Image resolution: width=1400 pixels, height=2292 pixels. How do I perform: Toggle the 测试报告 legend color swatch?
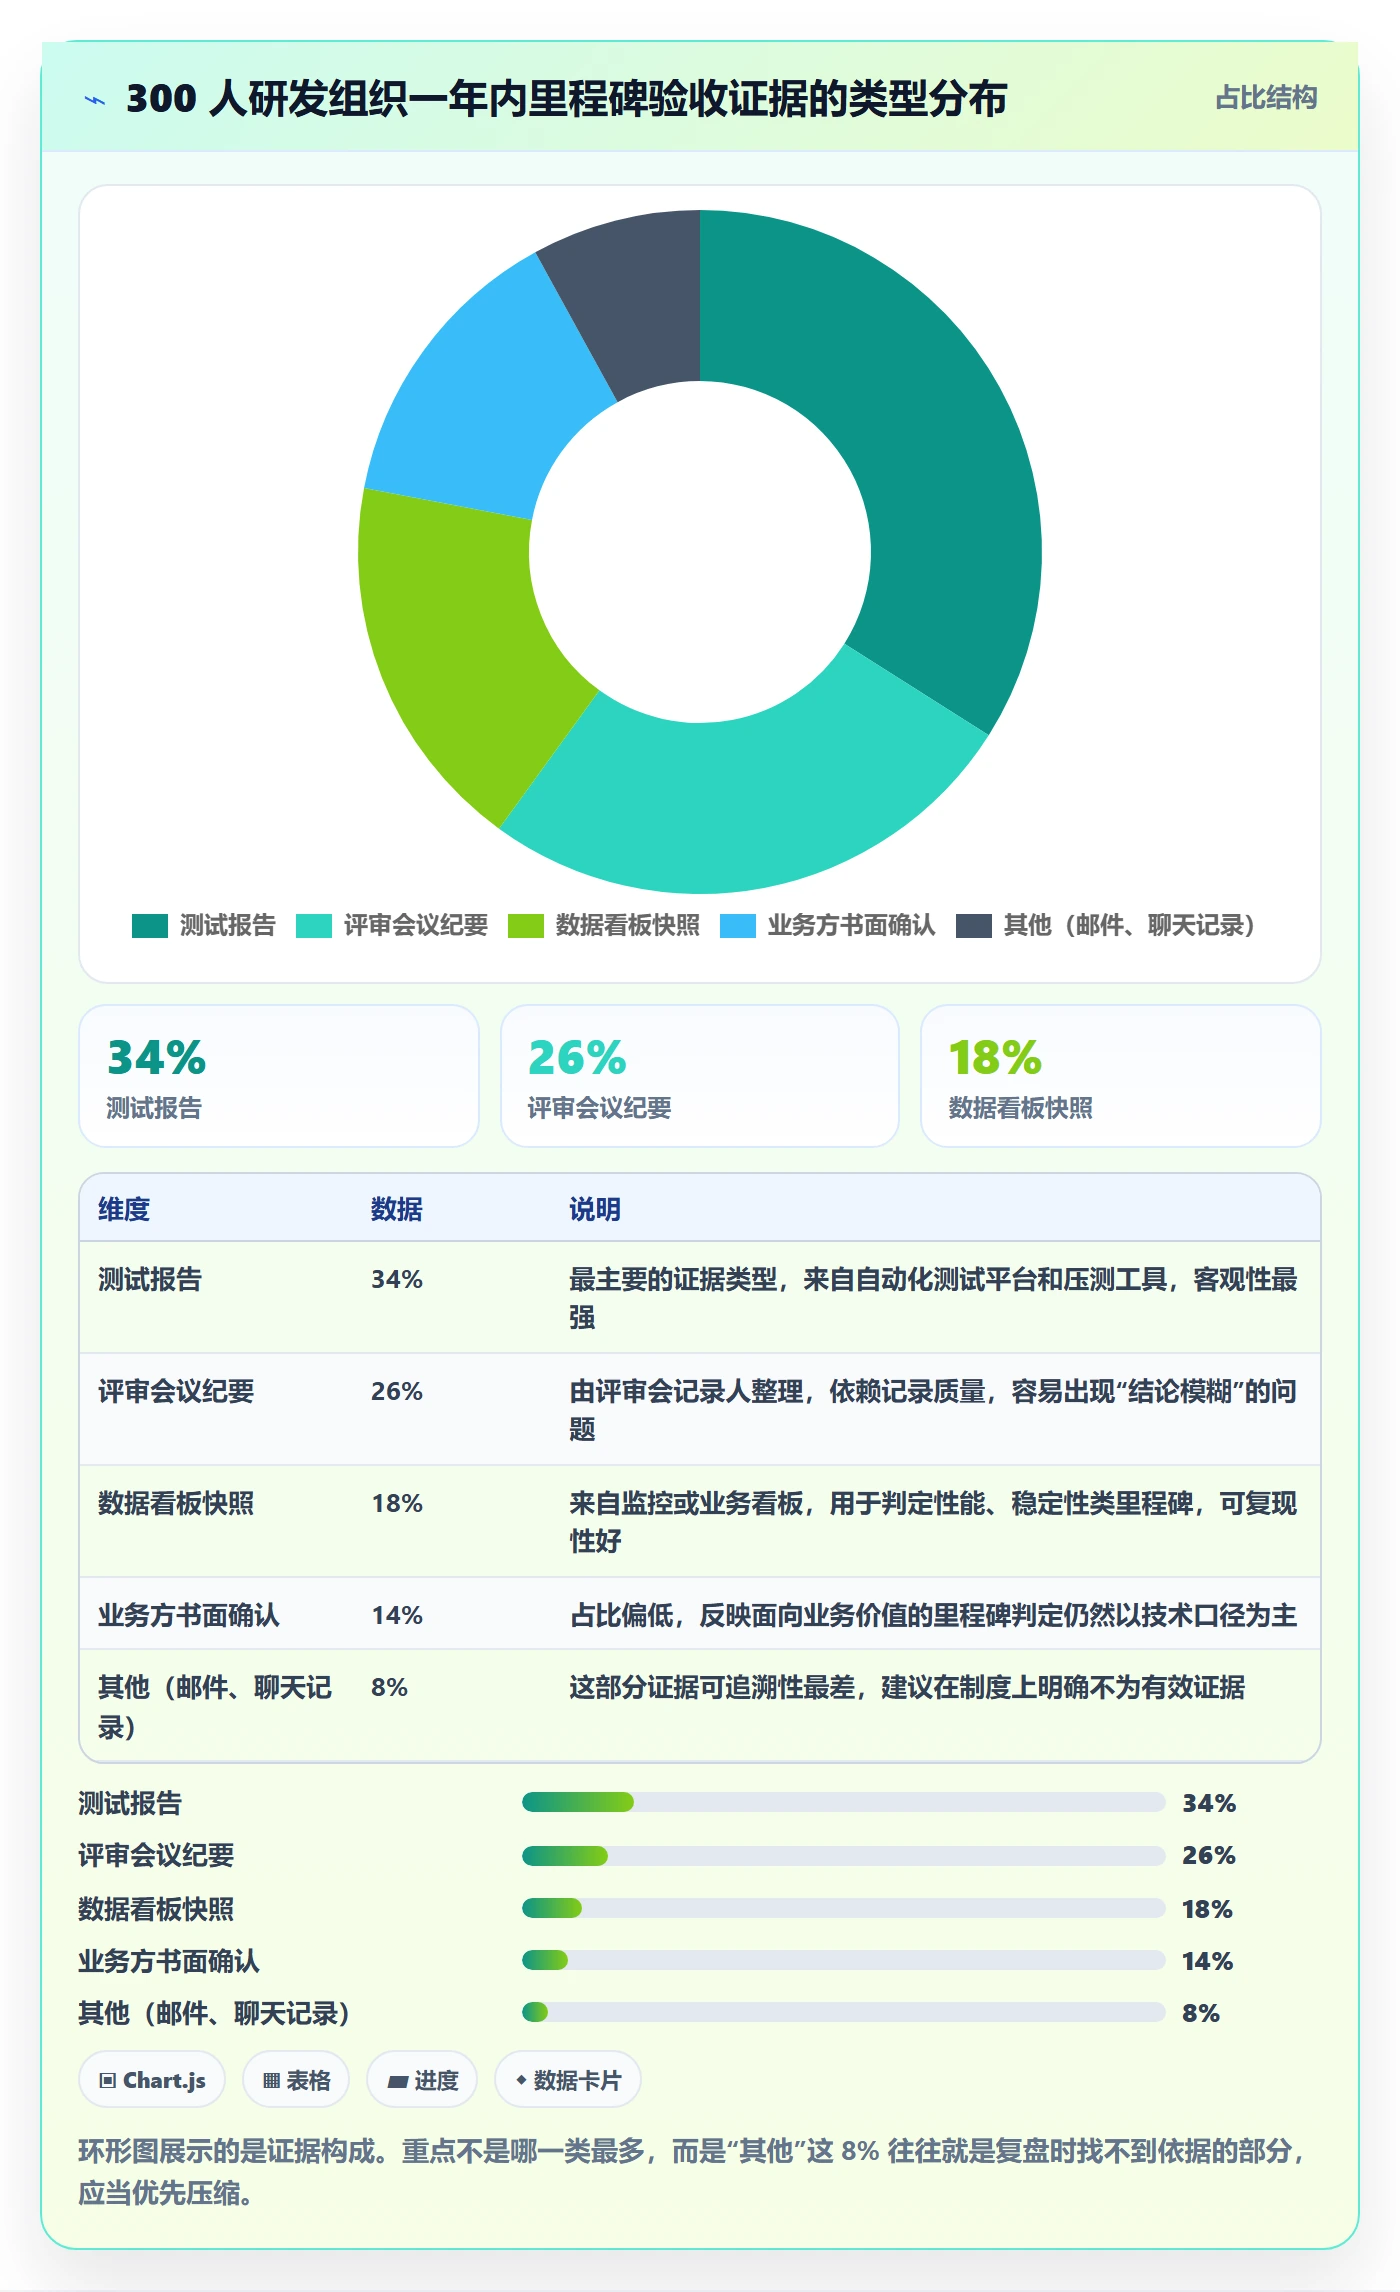tap(150, 926)
